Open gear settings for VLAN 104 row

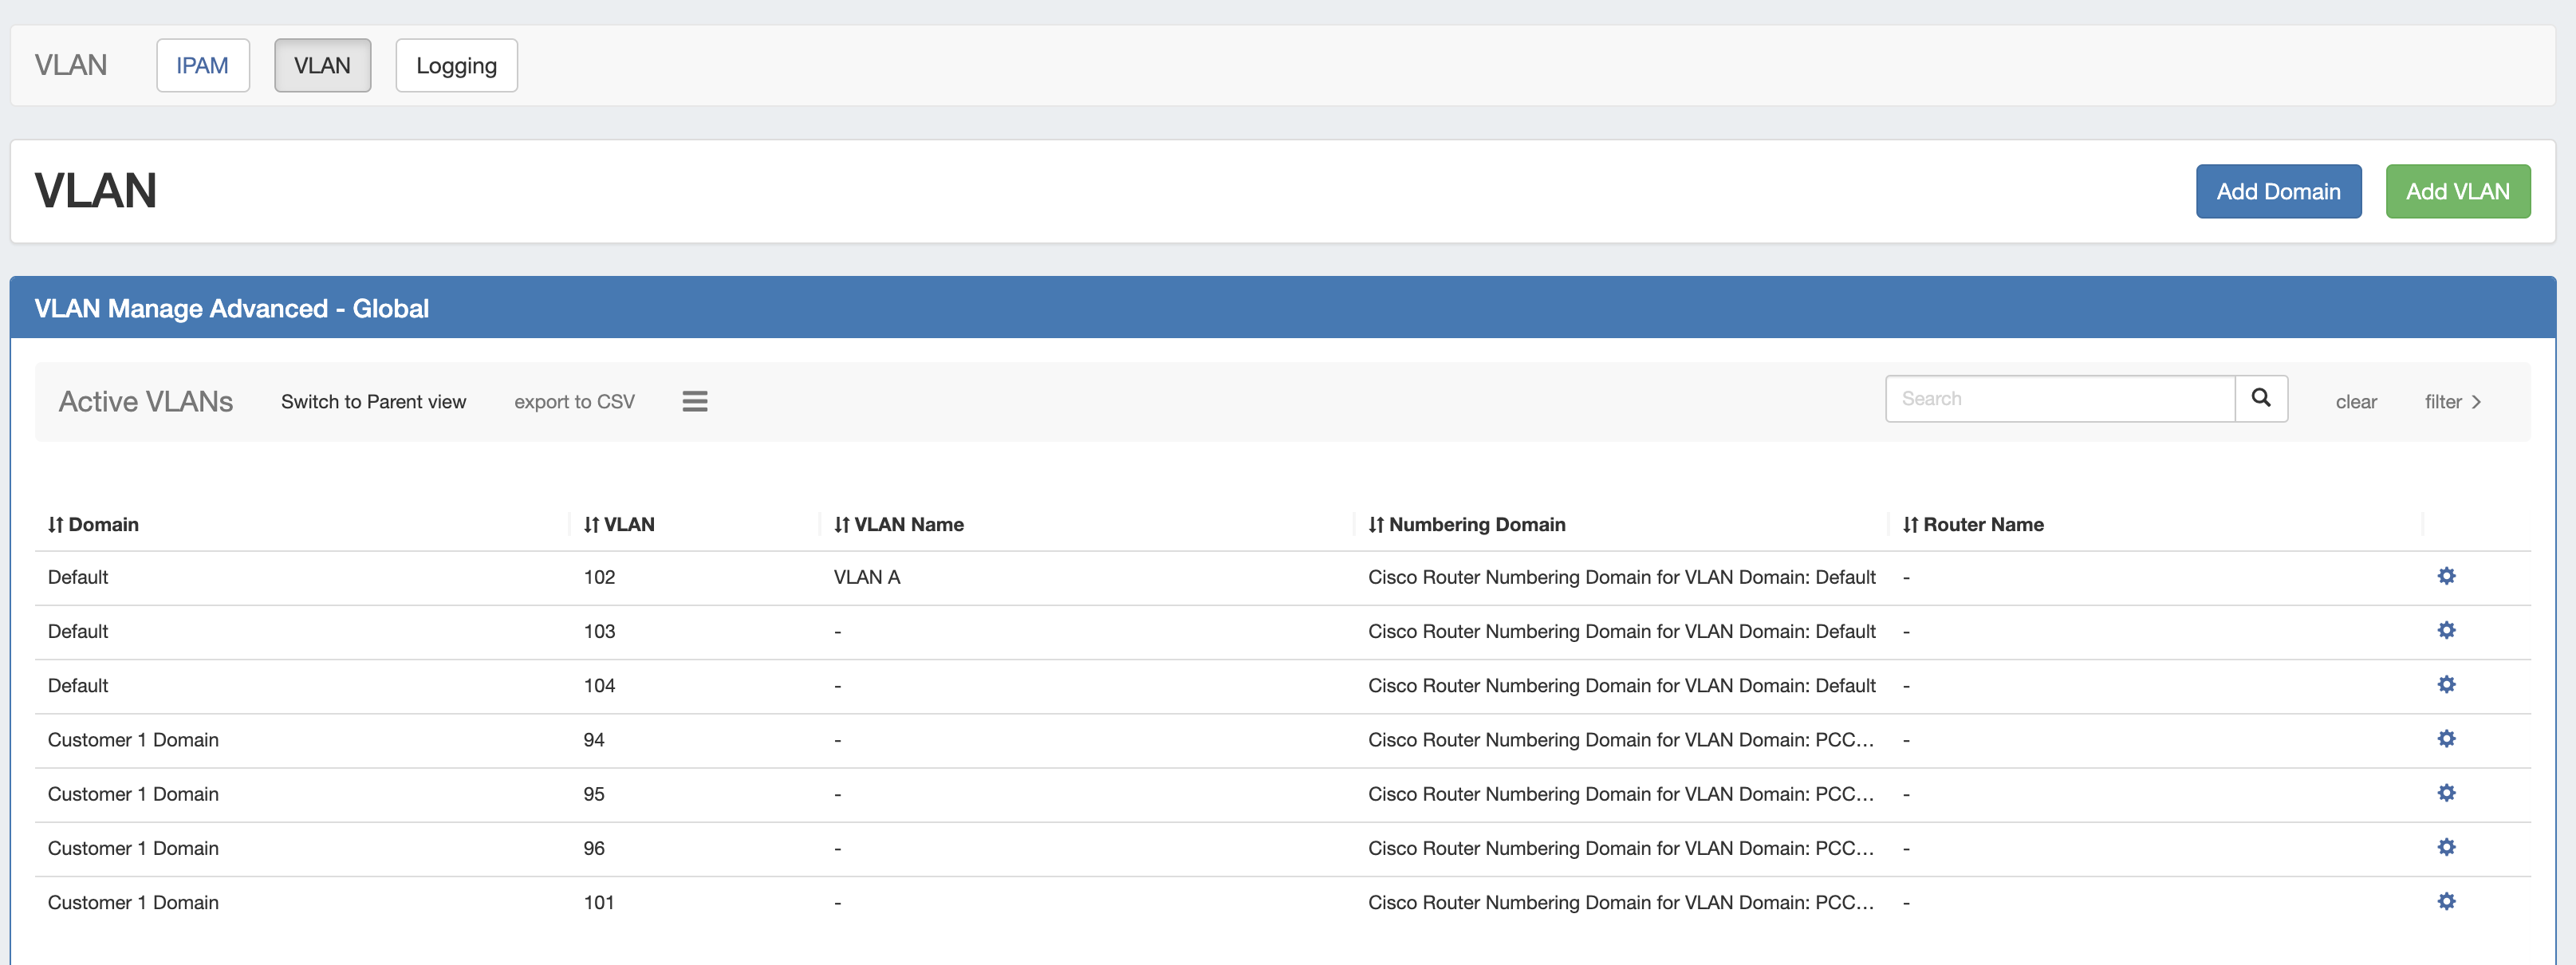pyautogui.click(x=2446, y=684)
